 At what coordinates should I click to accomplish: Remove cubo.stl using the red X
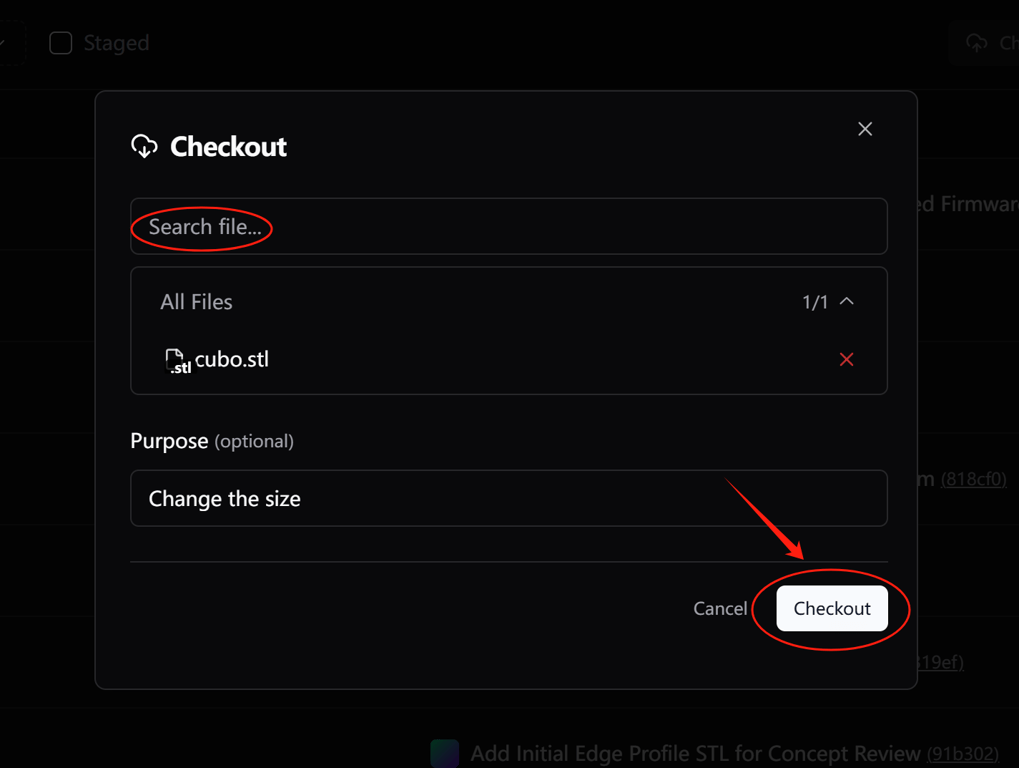[846, 359]
